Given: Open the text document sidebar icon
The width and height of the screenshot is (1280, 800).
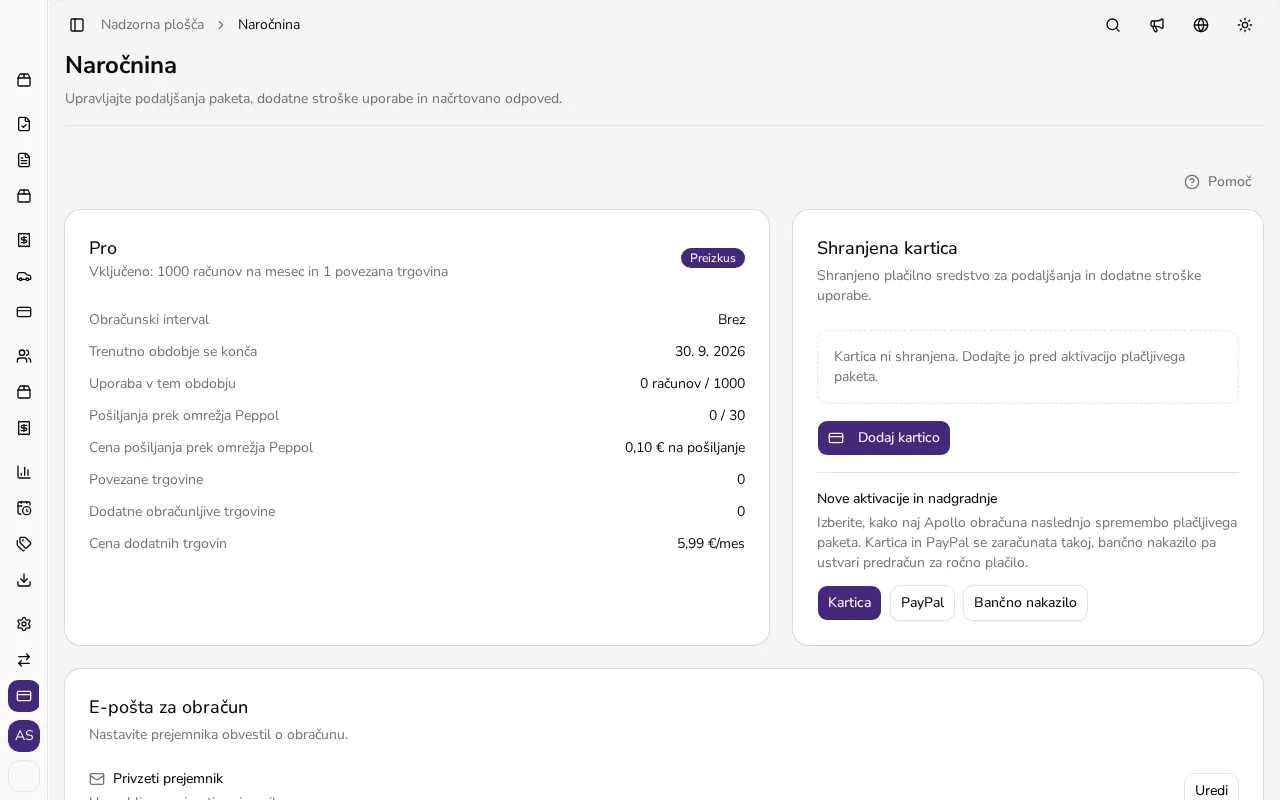Looking at the screenshot, I should [24, 160].
